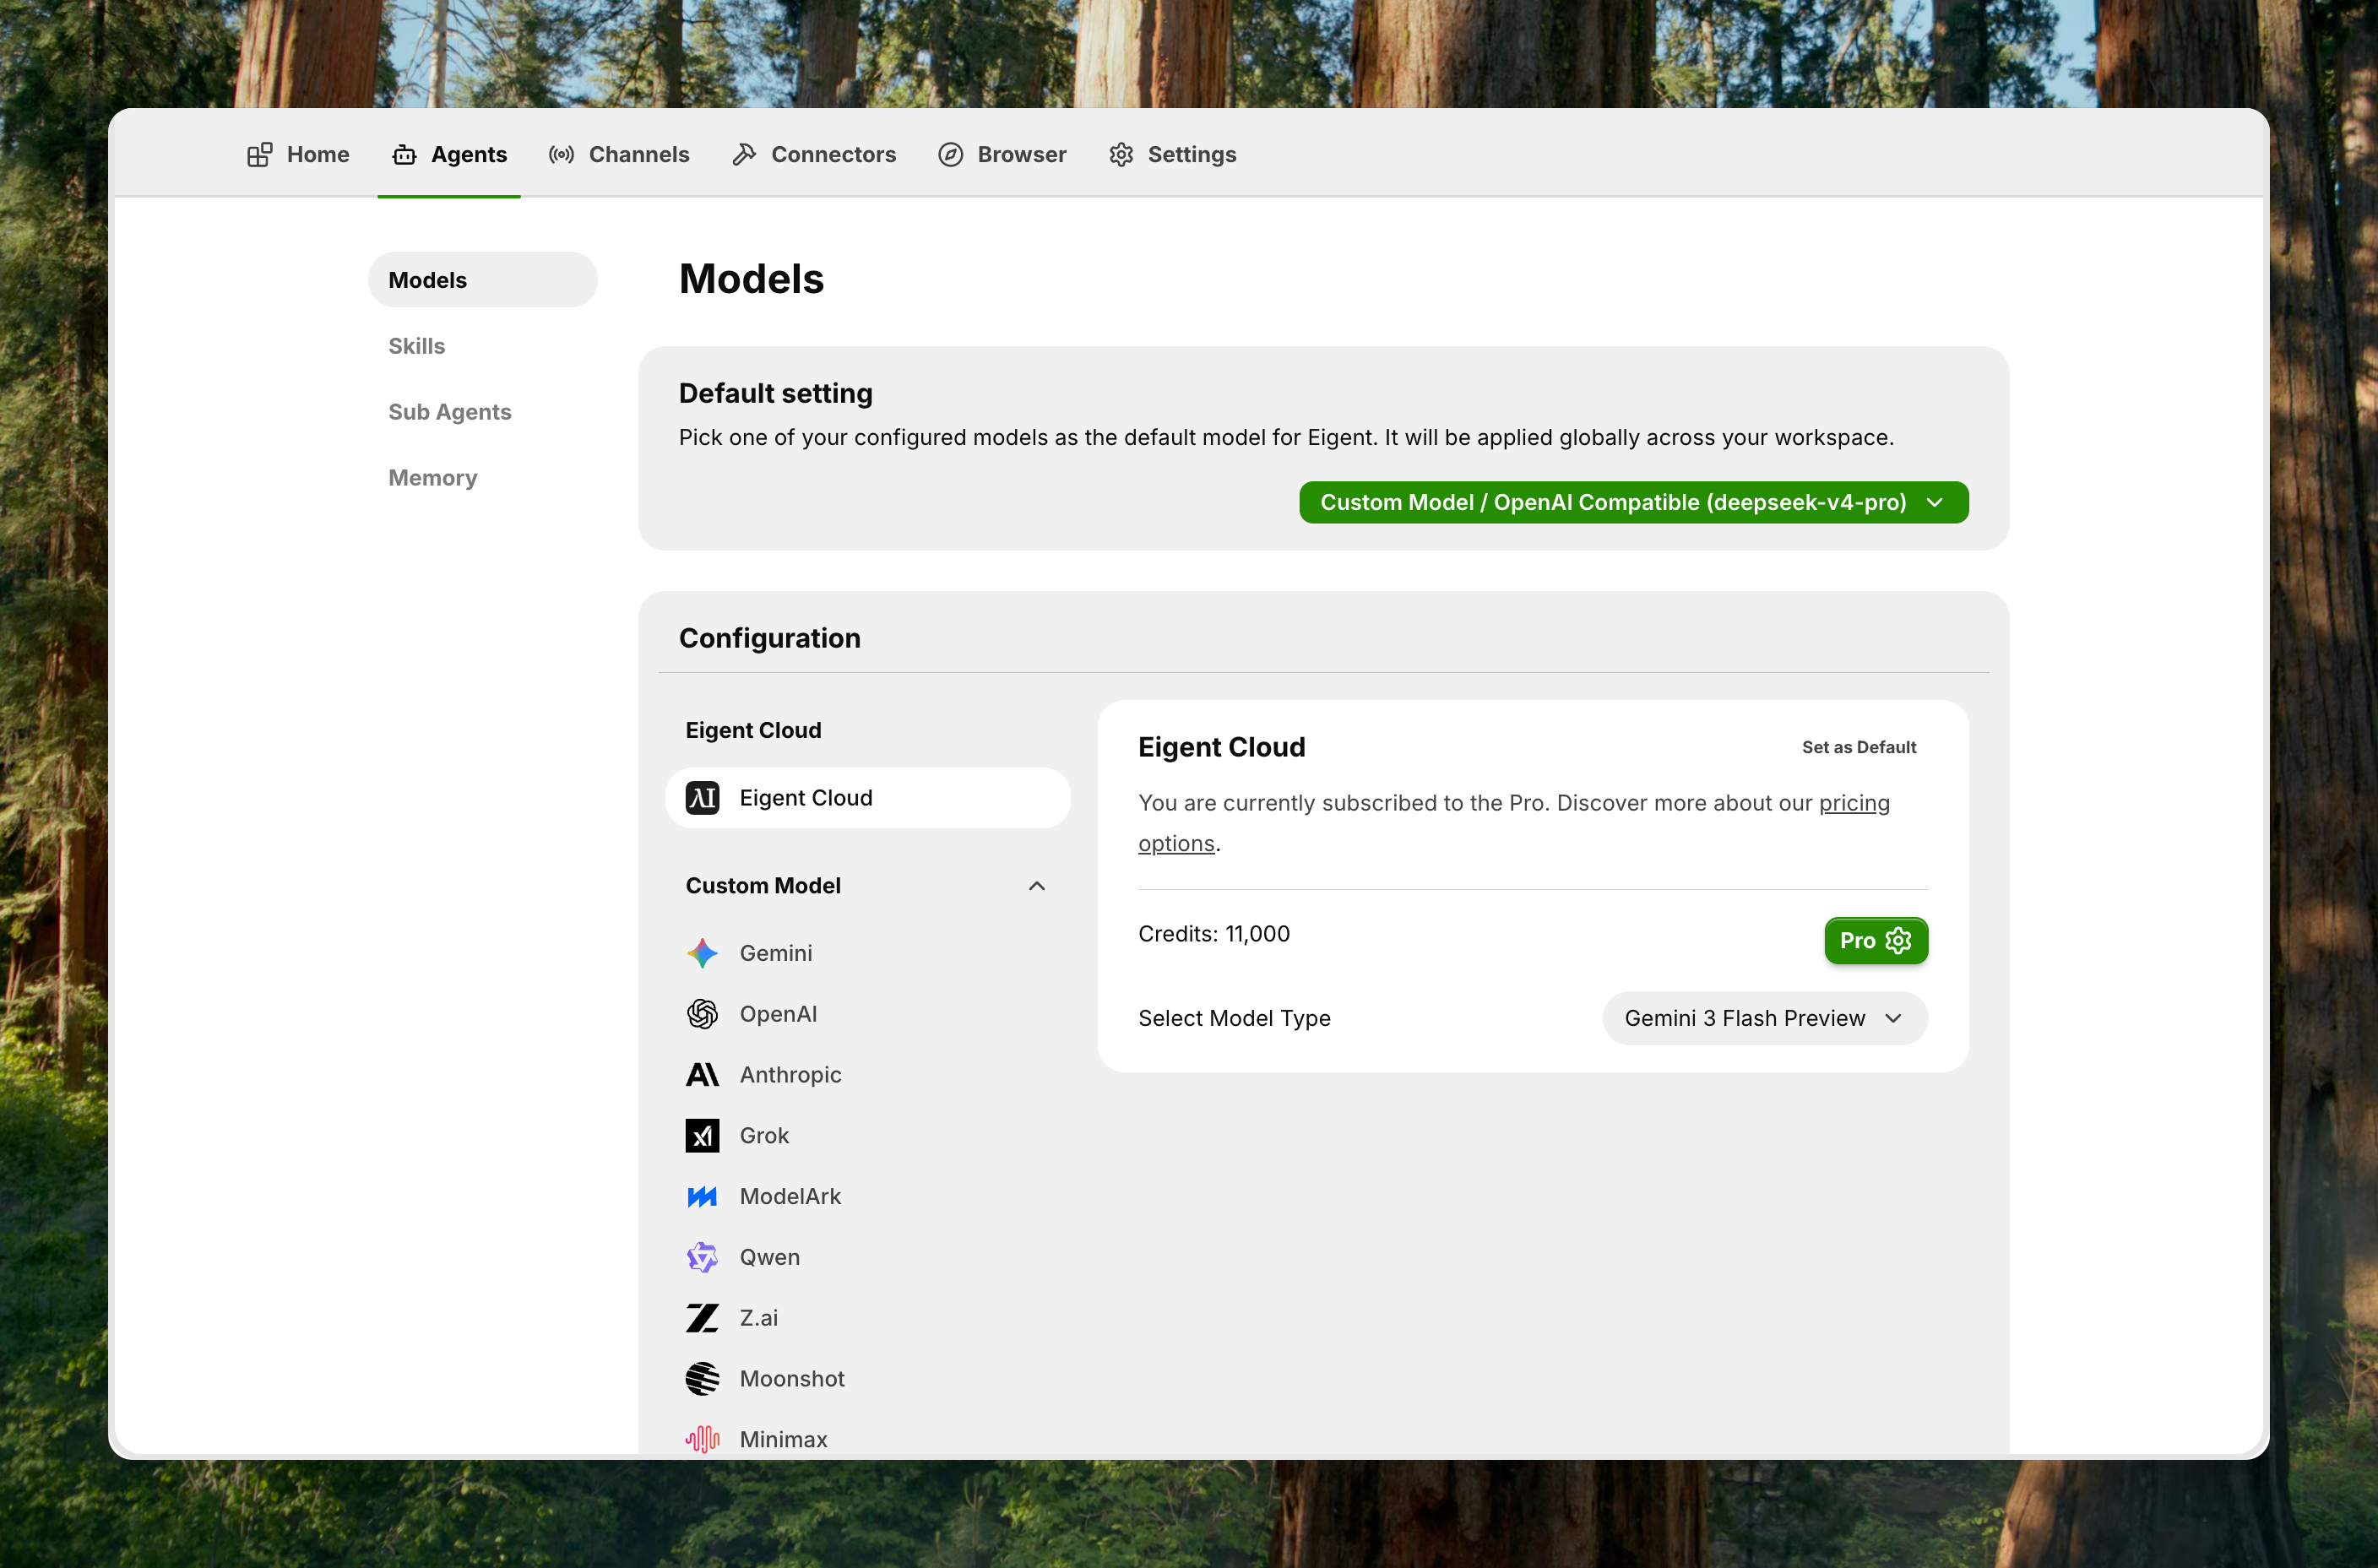Switch to the Browser tab
Image resolution: width=2378 pixels, height=1568 pixels.
pos(1002,155)
